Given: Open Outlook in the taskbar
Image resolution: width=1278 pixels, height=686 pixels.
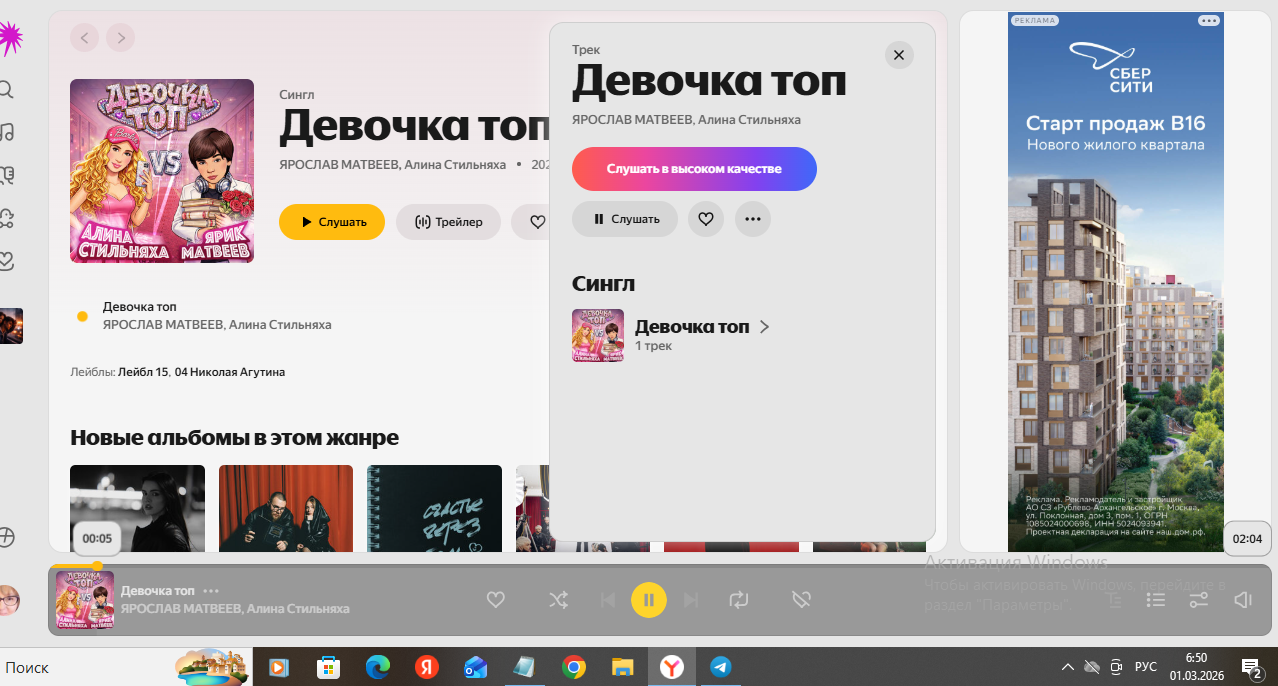Looking at the screenshot, I should (x=475, y=667).
